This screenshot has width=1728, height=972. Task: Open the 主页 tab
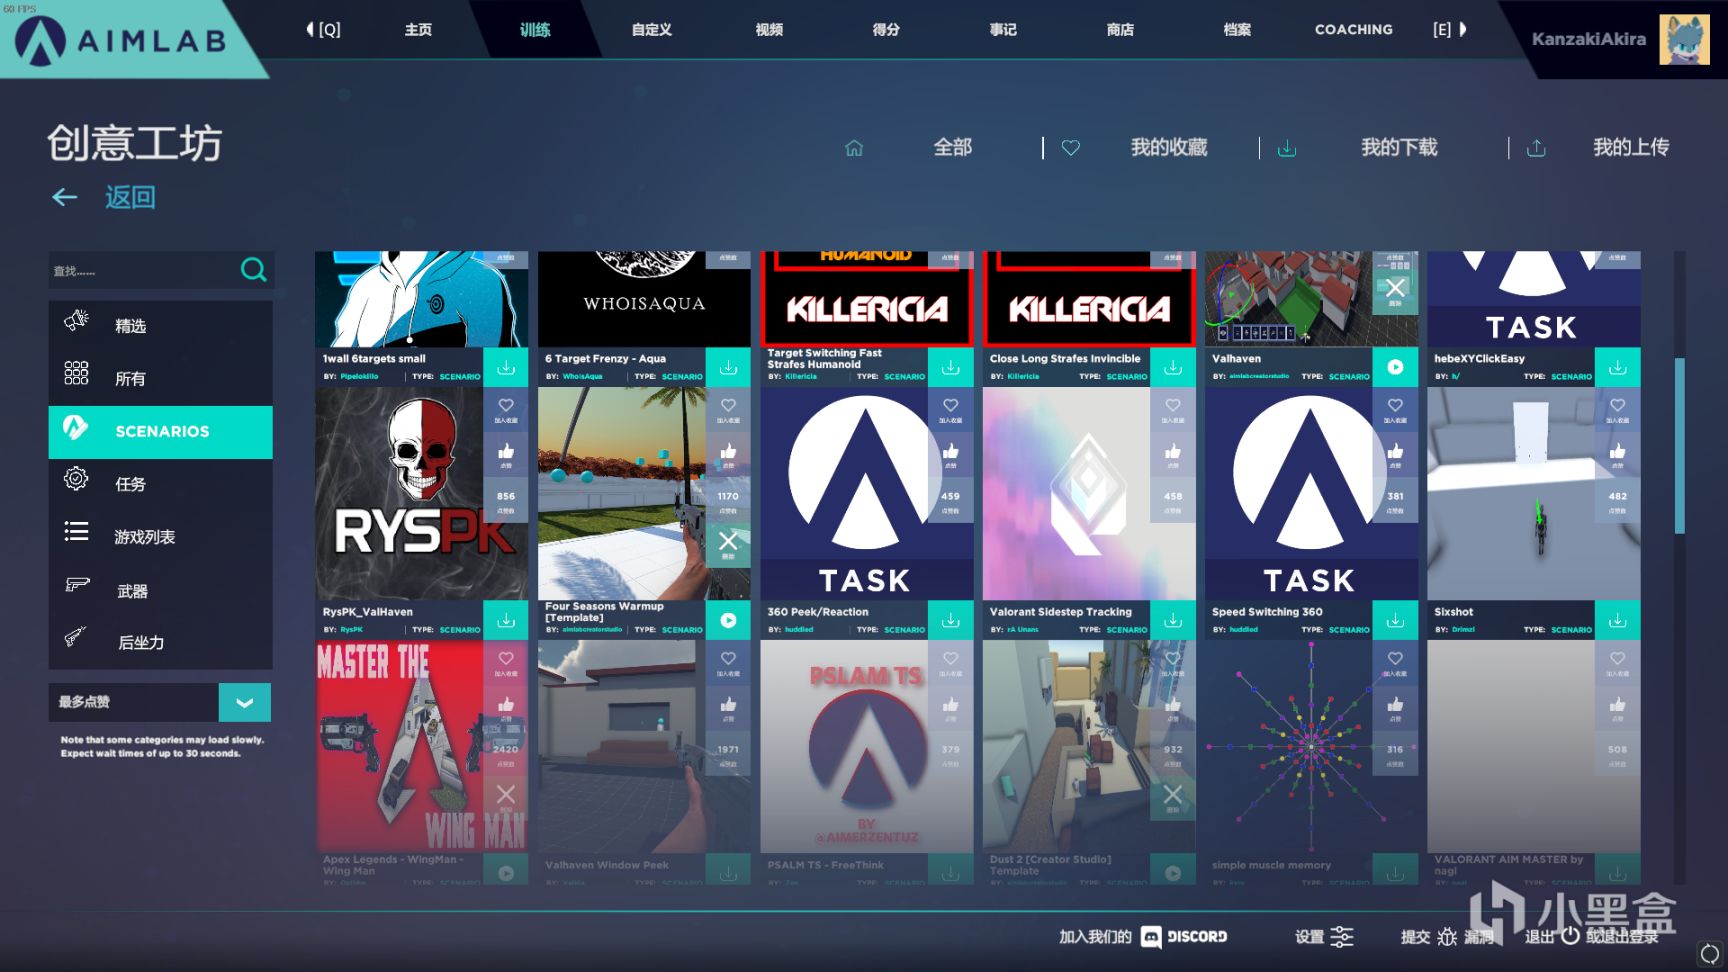(x=418, y=29)
